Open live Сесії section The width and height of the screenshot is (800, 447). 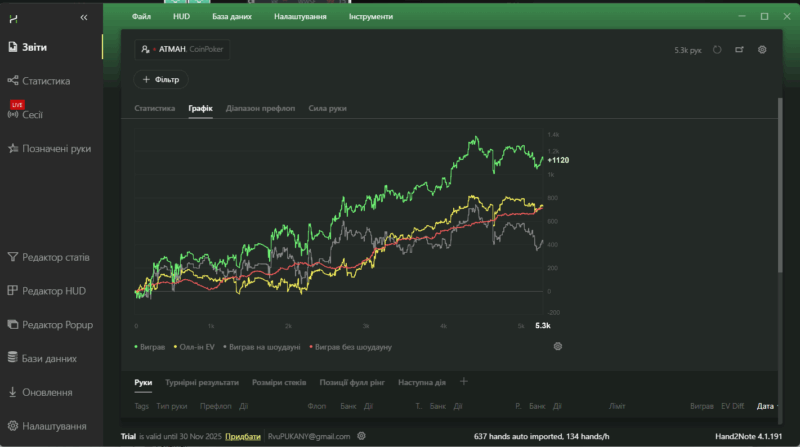tap(32, 115)
